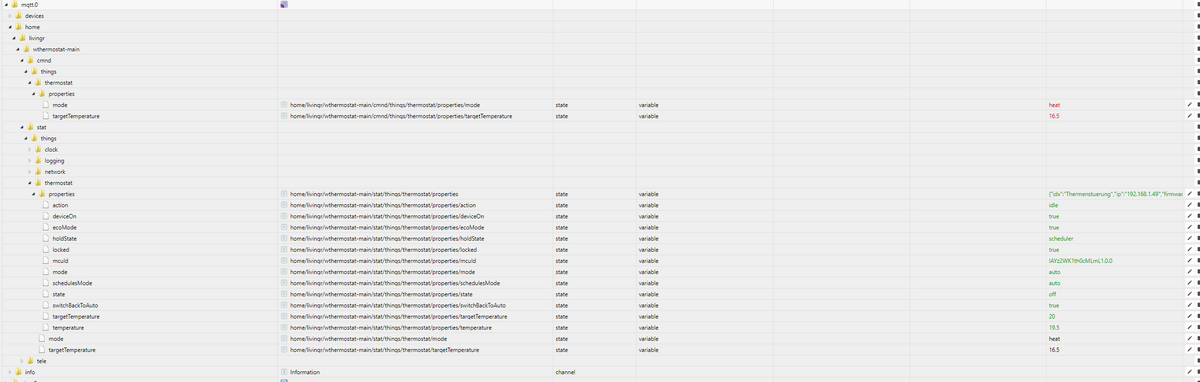Screen dimensions: 1200x382
Task: Click edit pencil for the switchBackToAuto row
Action: pos(1189,305)
